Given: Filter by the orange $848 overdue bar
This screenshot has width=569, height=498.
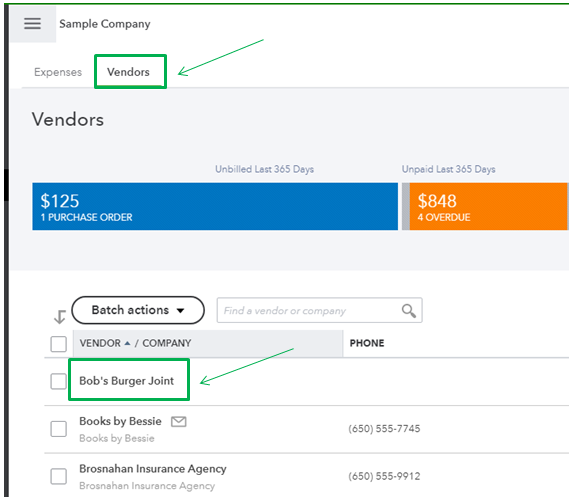Looking at the screenshot, I should (x=488, y=206).
